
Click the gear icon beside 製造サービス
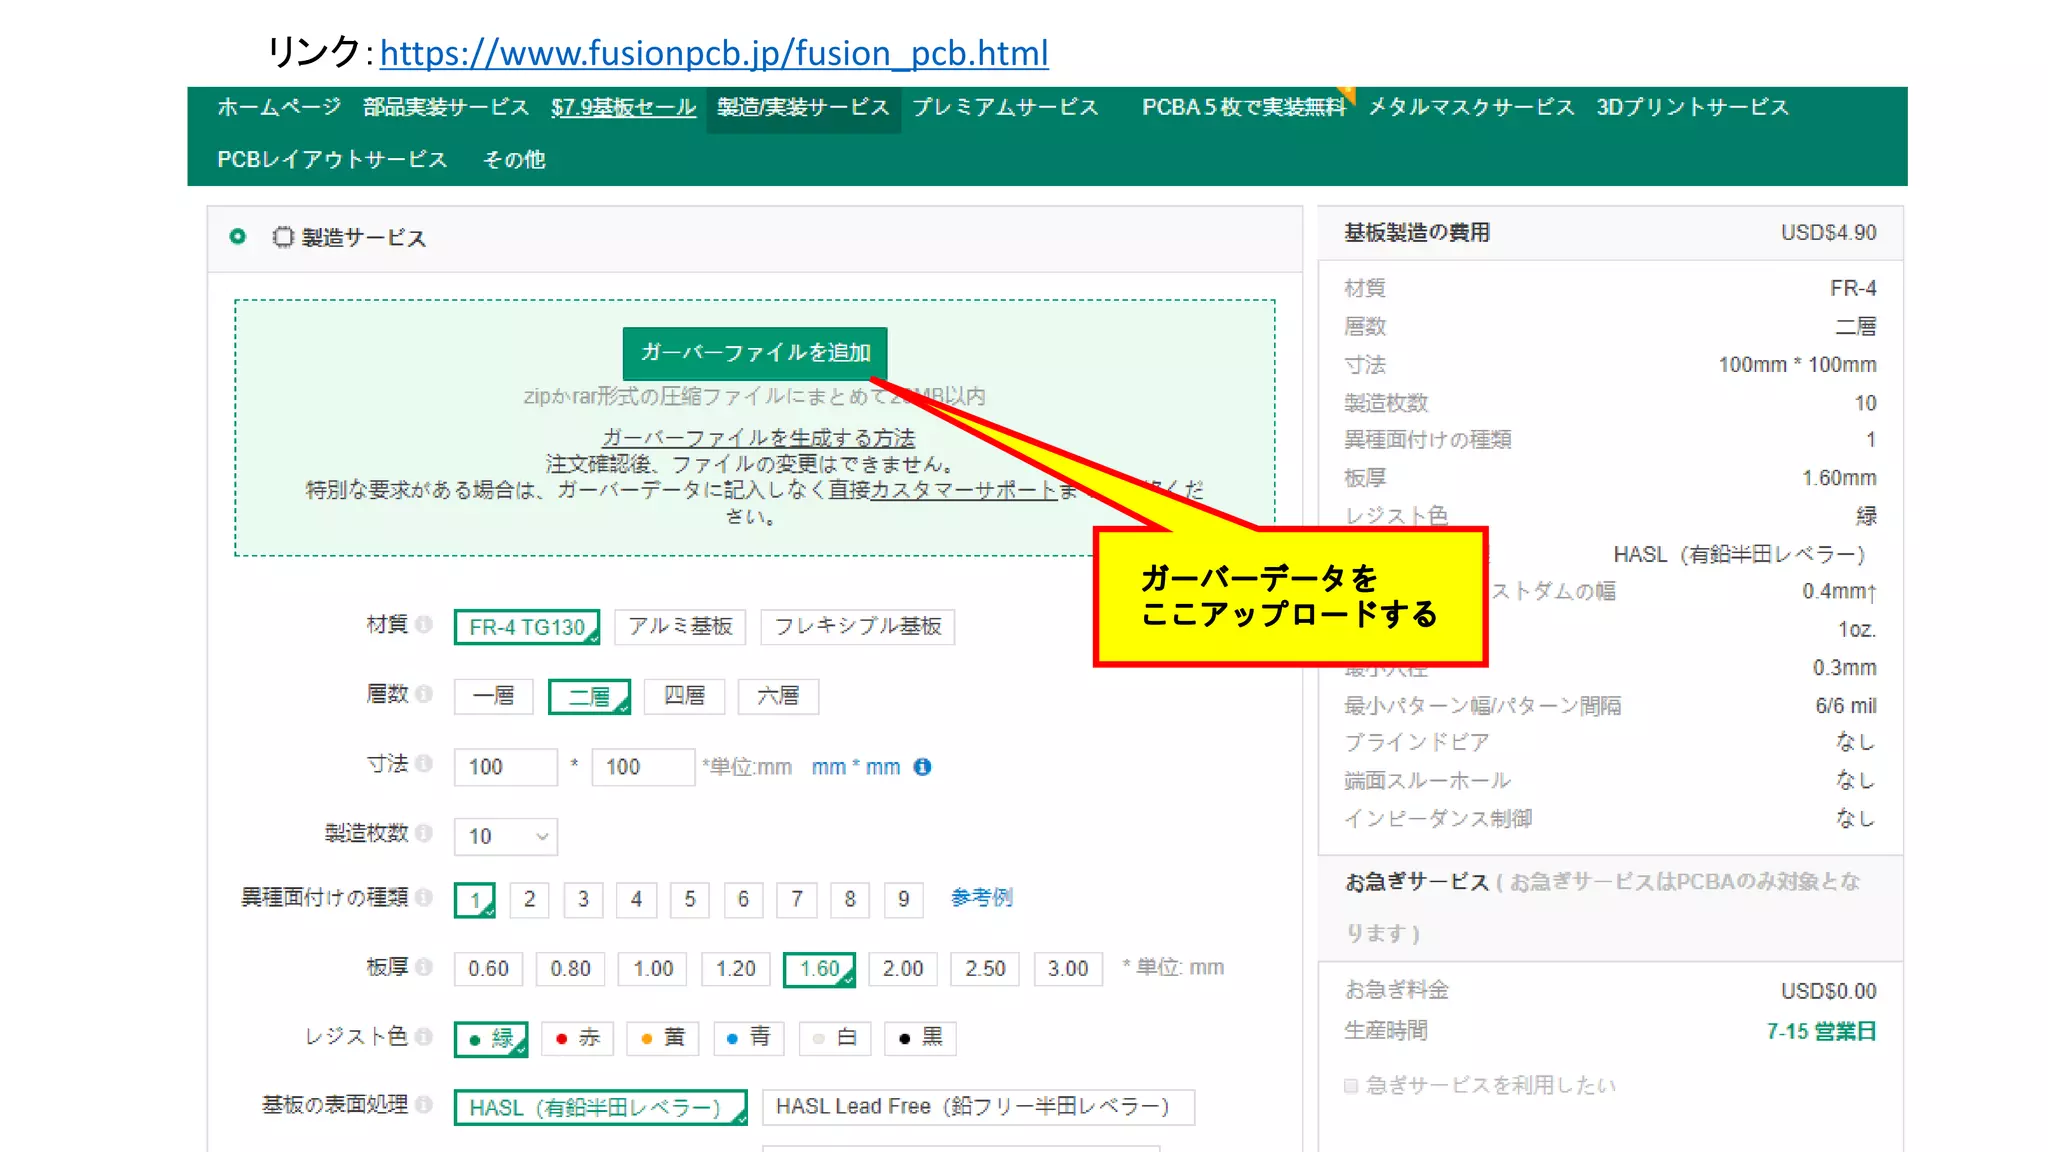point(283,237)
